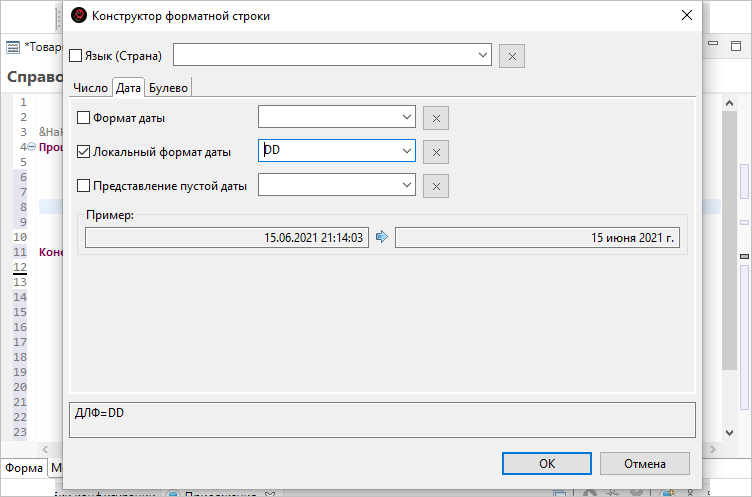Screen dimensions: 752x497
Task: Select line number 23 in editor gutter
Action: pyautogui.click(x=20, y=432)
